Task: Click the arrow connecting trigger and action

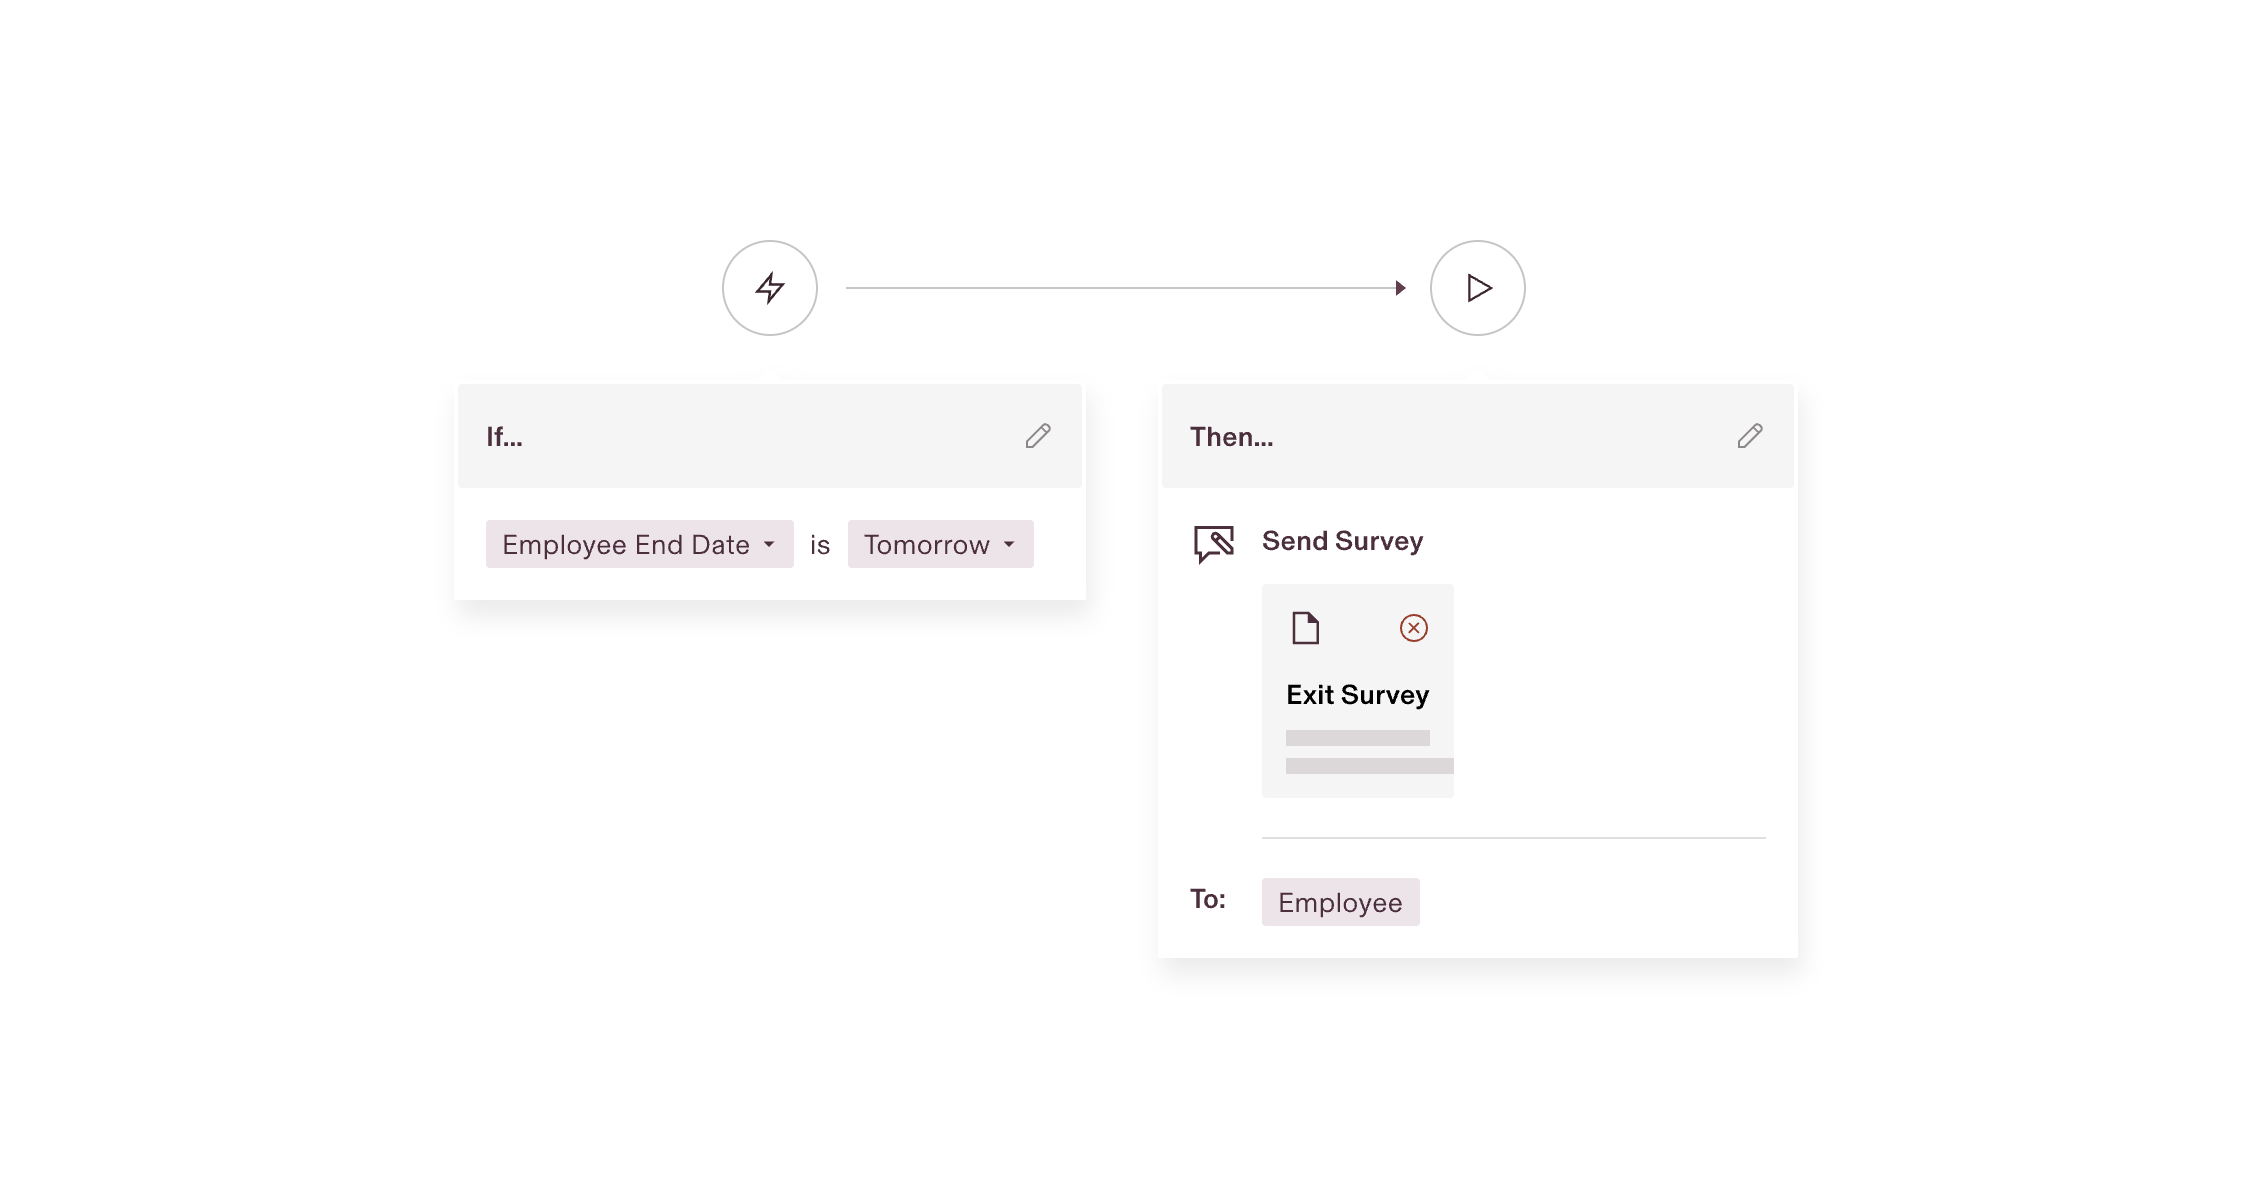Action: (1120, 288)
